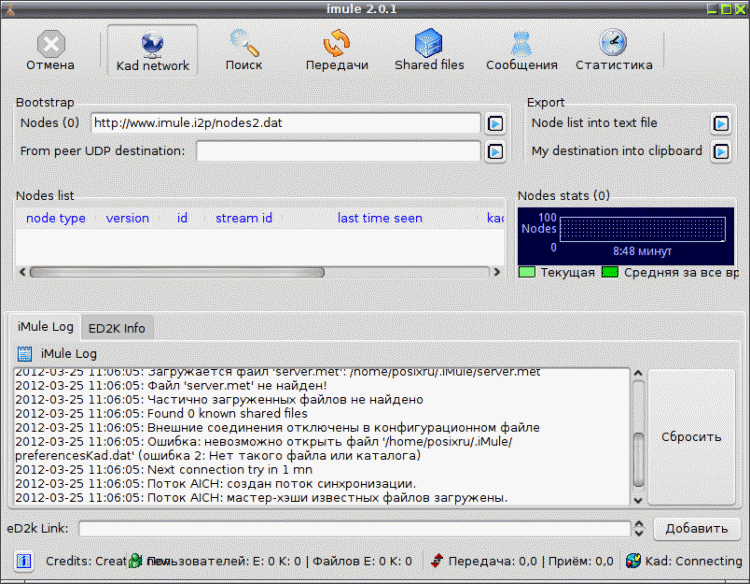Click the log scroll up arrow
This screenshot has width=750, height=584.
(x=638, y=373)
